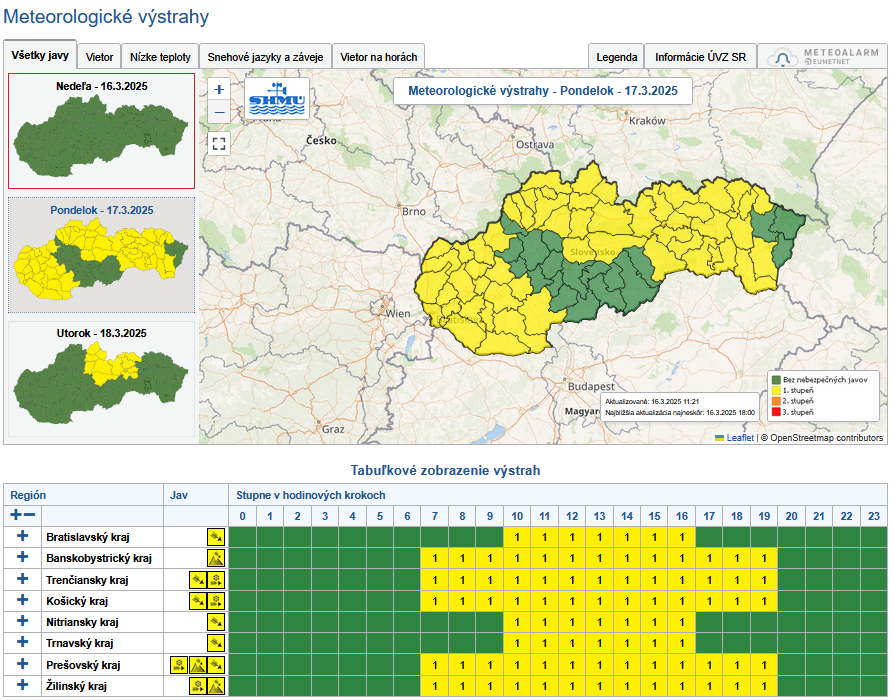Open the Snehové jazyky a záveje tab

(x=265, y=57)
